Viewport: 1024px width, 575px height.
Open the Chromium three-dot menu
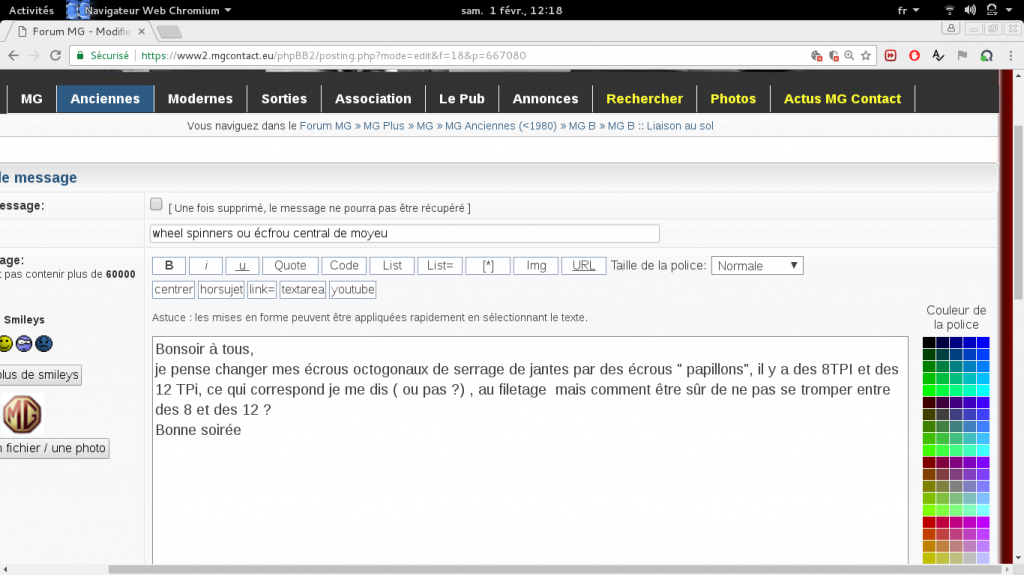[1010, 56]
